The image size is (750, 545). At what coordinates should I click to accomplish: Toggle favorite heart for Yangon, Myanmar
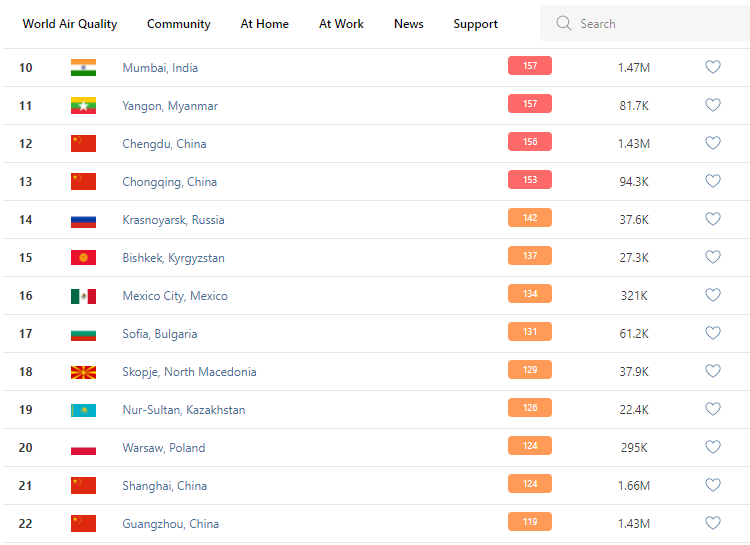(713, 105)
